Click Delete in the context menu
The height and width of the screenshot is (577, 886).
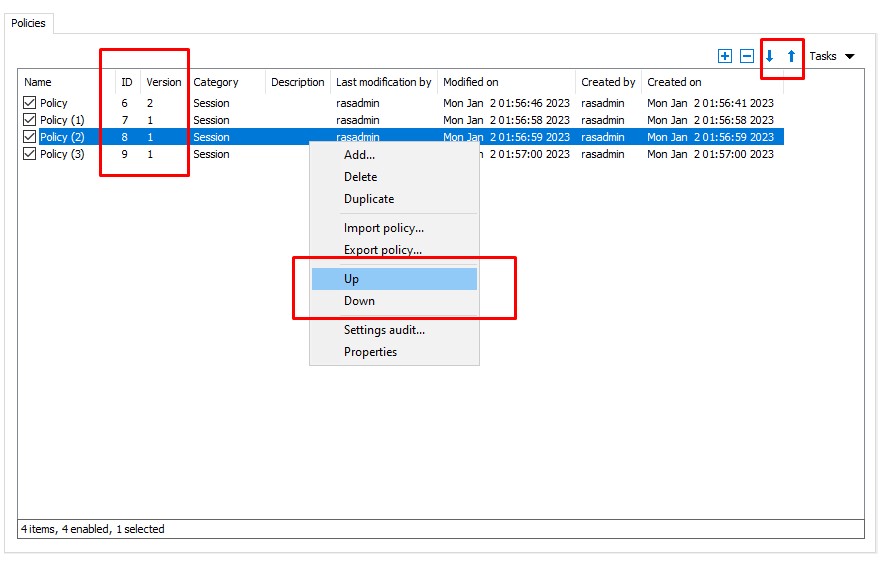tap(361, 177)
